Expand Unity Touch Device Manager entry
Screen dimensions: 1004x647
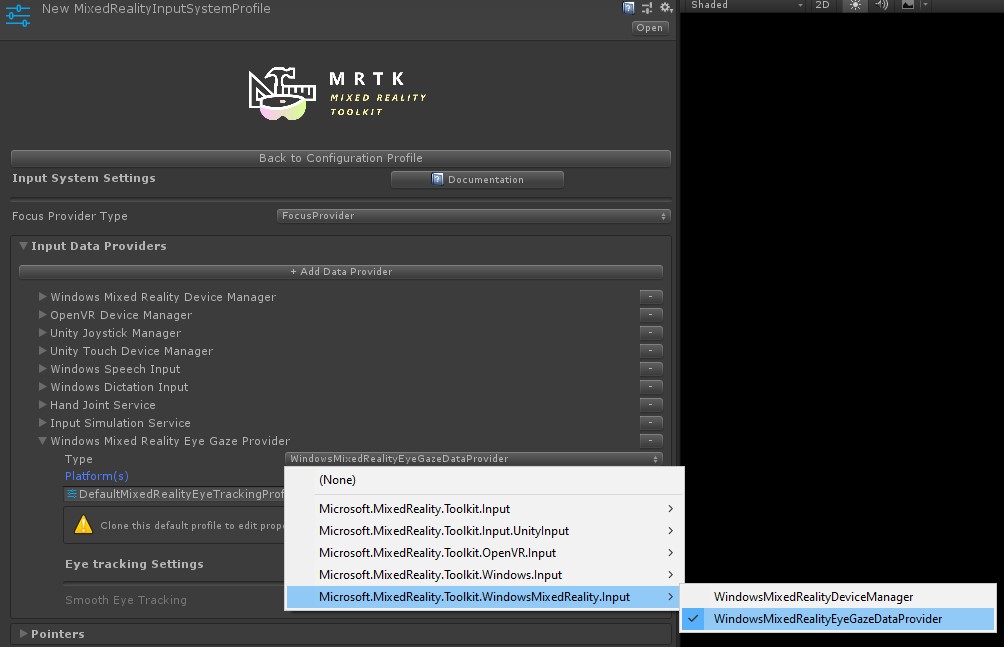coord(42,350)
